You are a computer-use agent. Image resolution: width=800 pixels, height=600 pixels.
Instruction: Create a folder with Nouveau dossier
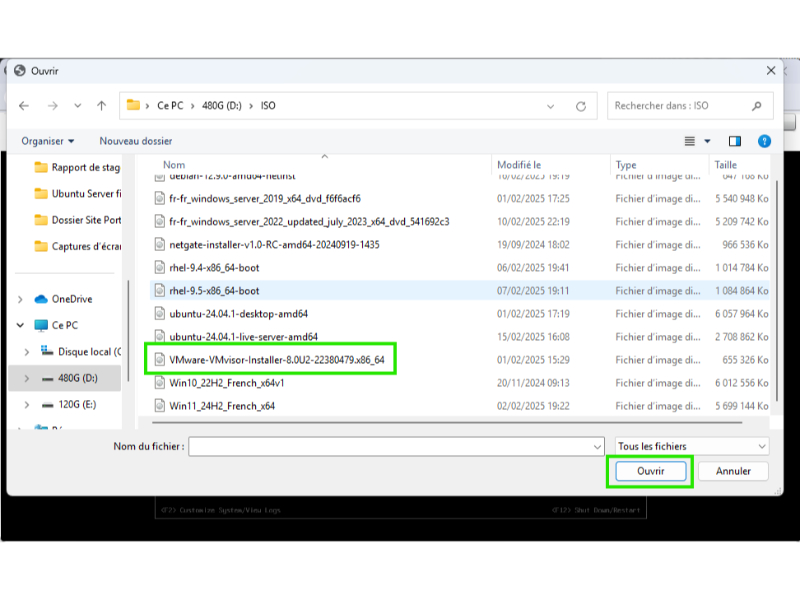coord(136,141)
